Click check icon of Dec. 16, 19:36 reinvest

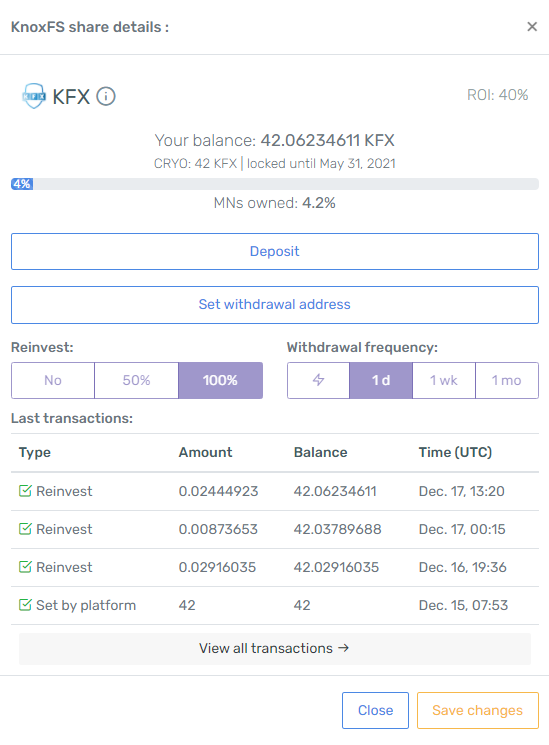(25, 567)
